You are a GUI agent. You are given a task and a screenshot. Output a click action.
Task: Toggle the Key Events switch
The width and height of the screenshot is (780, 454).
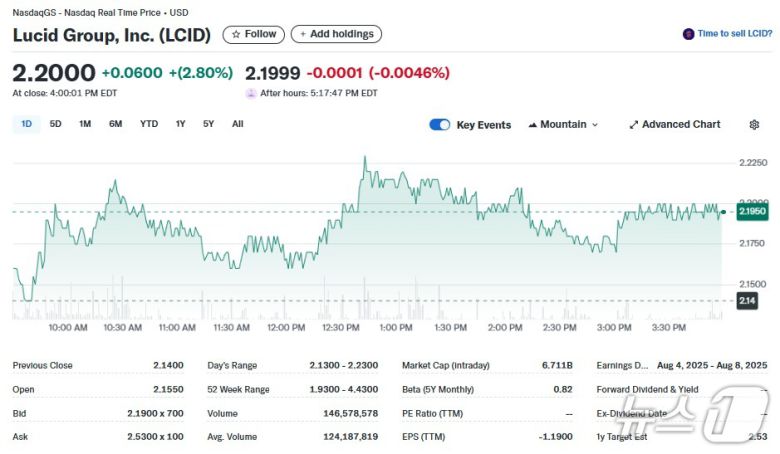point(439,125)
